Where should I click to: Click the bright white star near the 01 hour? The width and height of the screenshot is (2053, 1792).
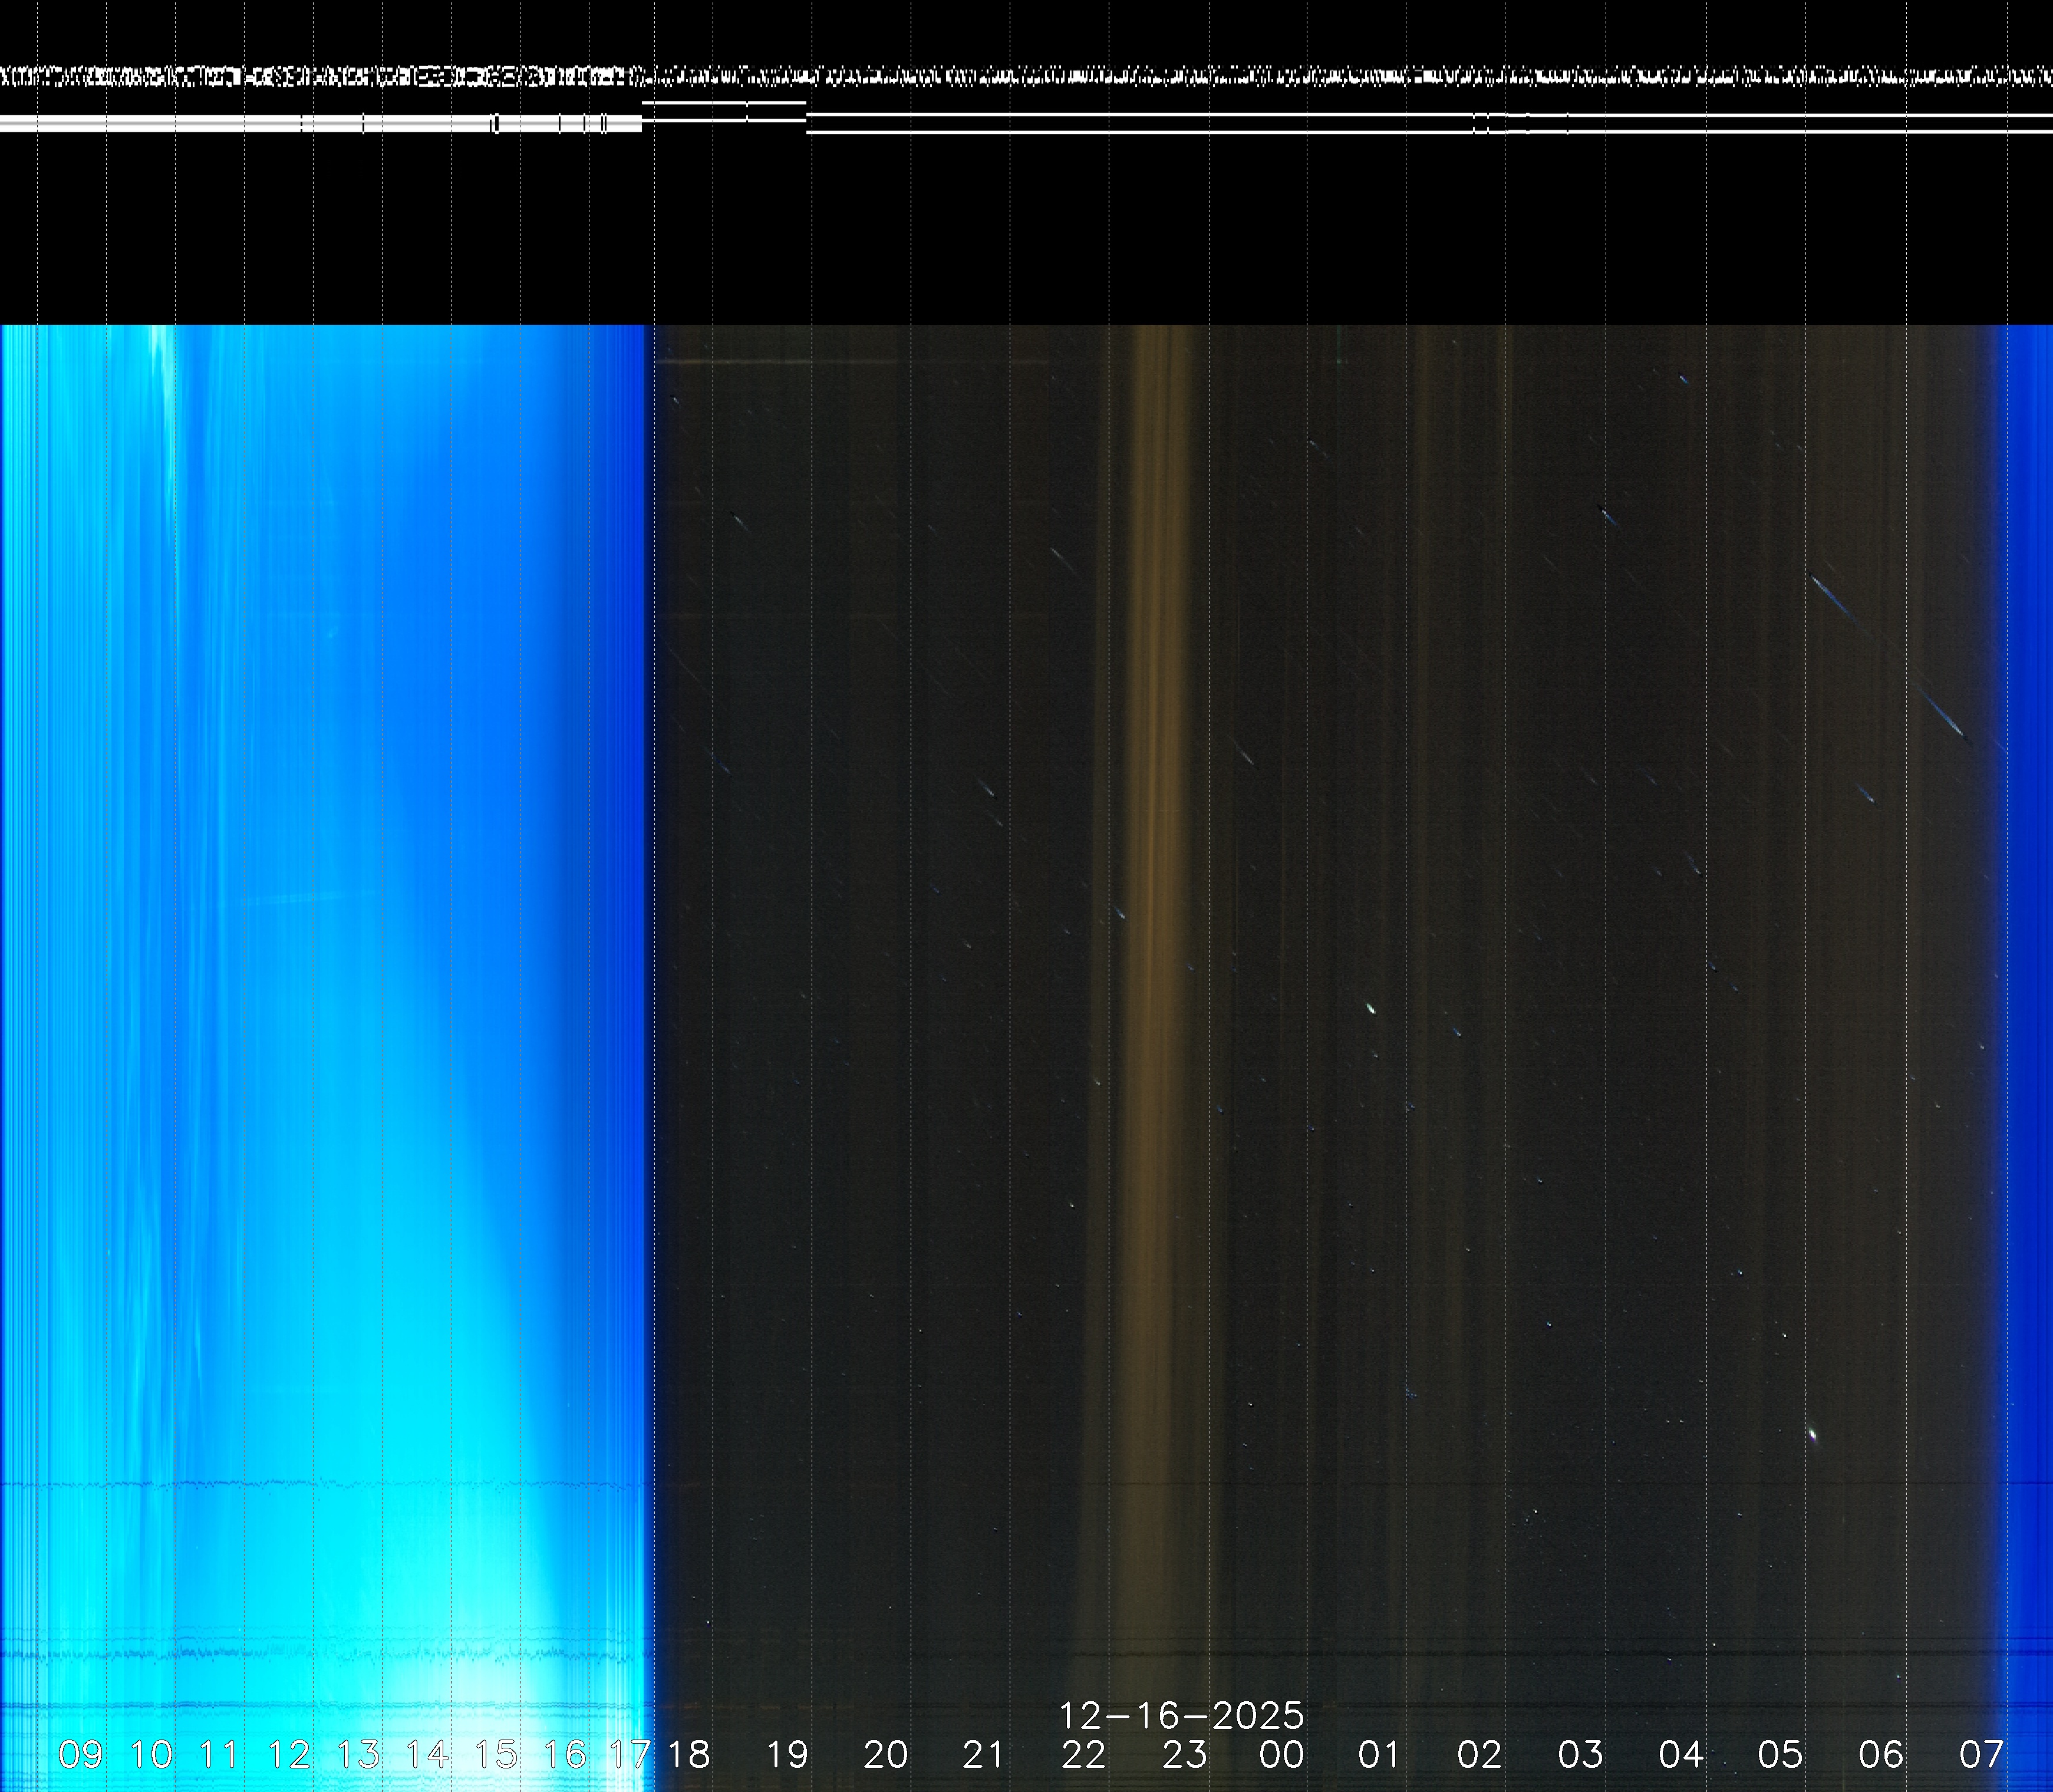(1371, 1009)
